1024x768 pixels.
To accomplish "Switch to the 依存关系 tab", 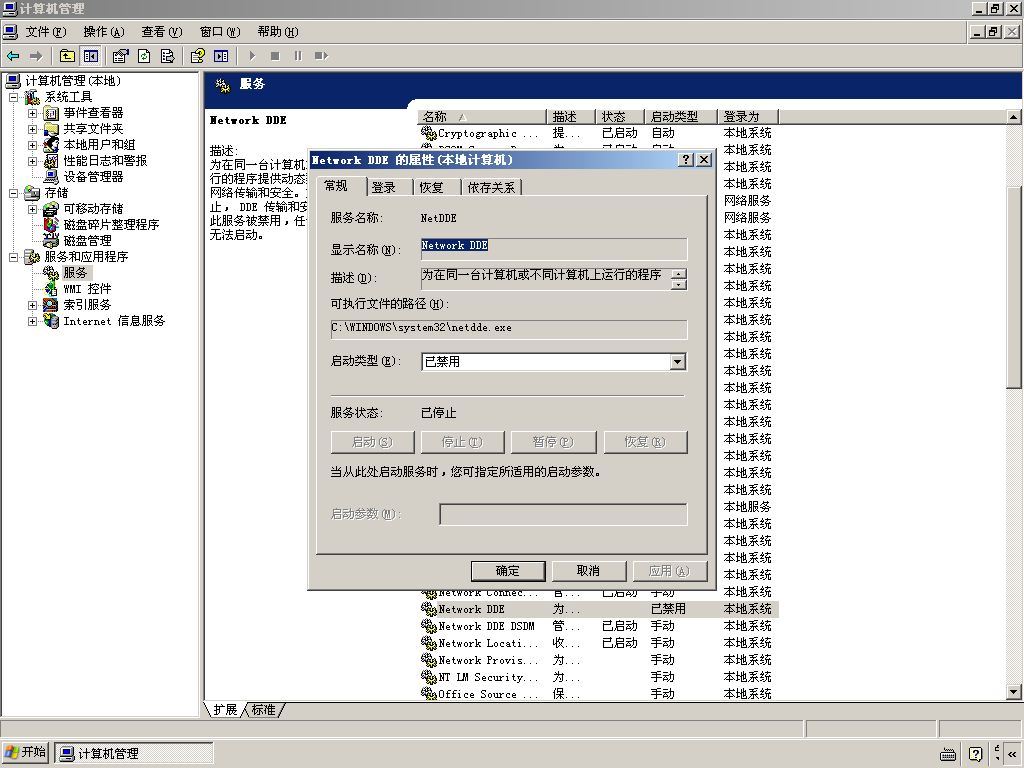I will click(491, 187).
